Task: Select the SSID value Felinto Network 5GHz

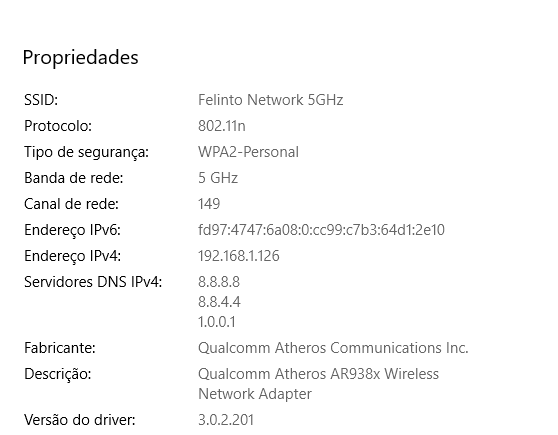Action: pyautogui.click(x=270, y=100)
